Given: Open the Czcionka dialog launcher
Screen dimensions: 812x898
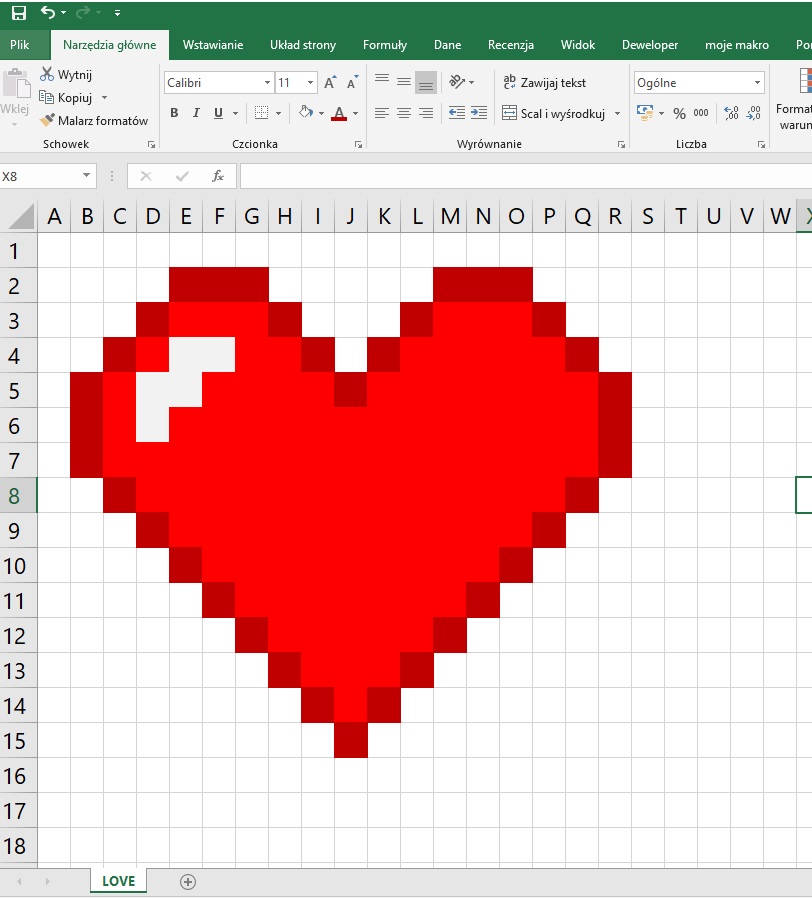Looking at the screenshot, I should click(x=358, y=145).
